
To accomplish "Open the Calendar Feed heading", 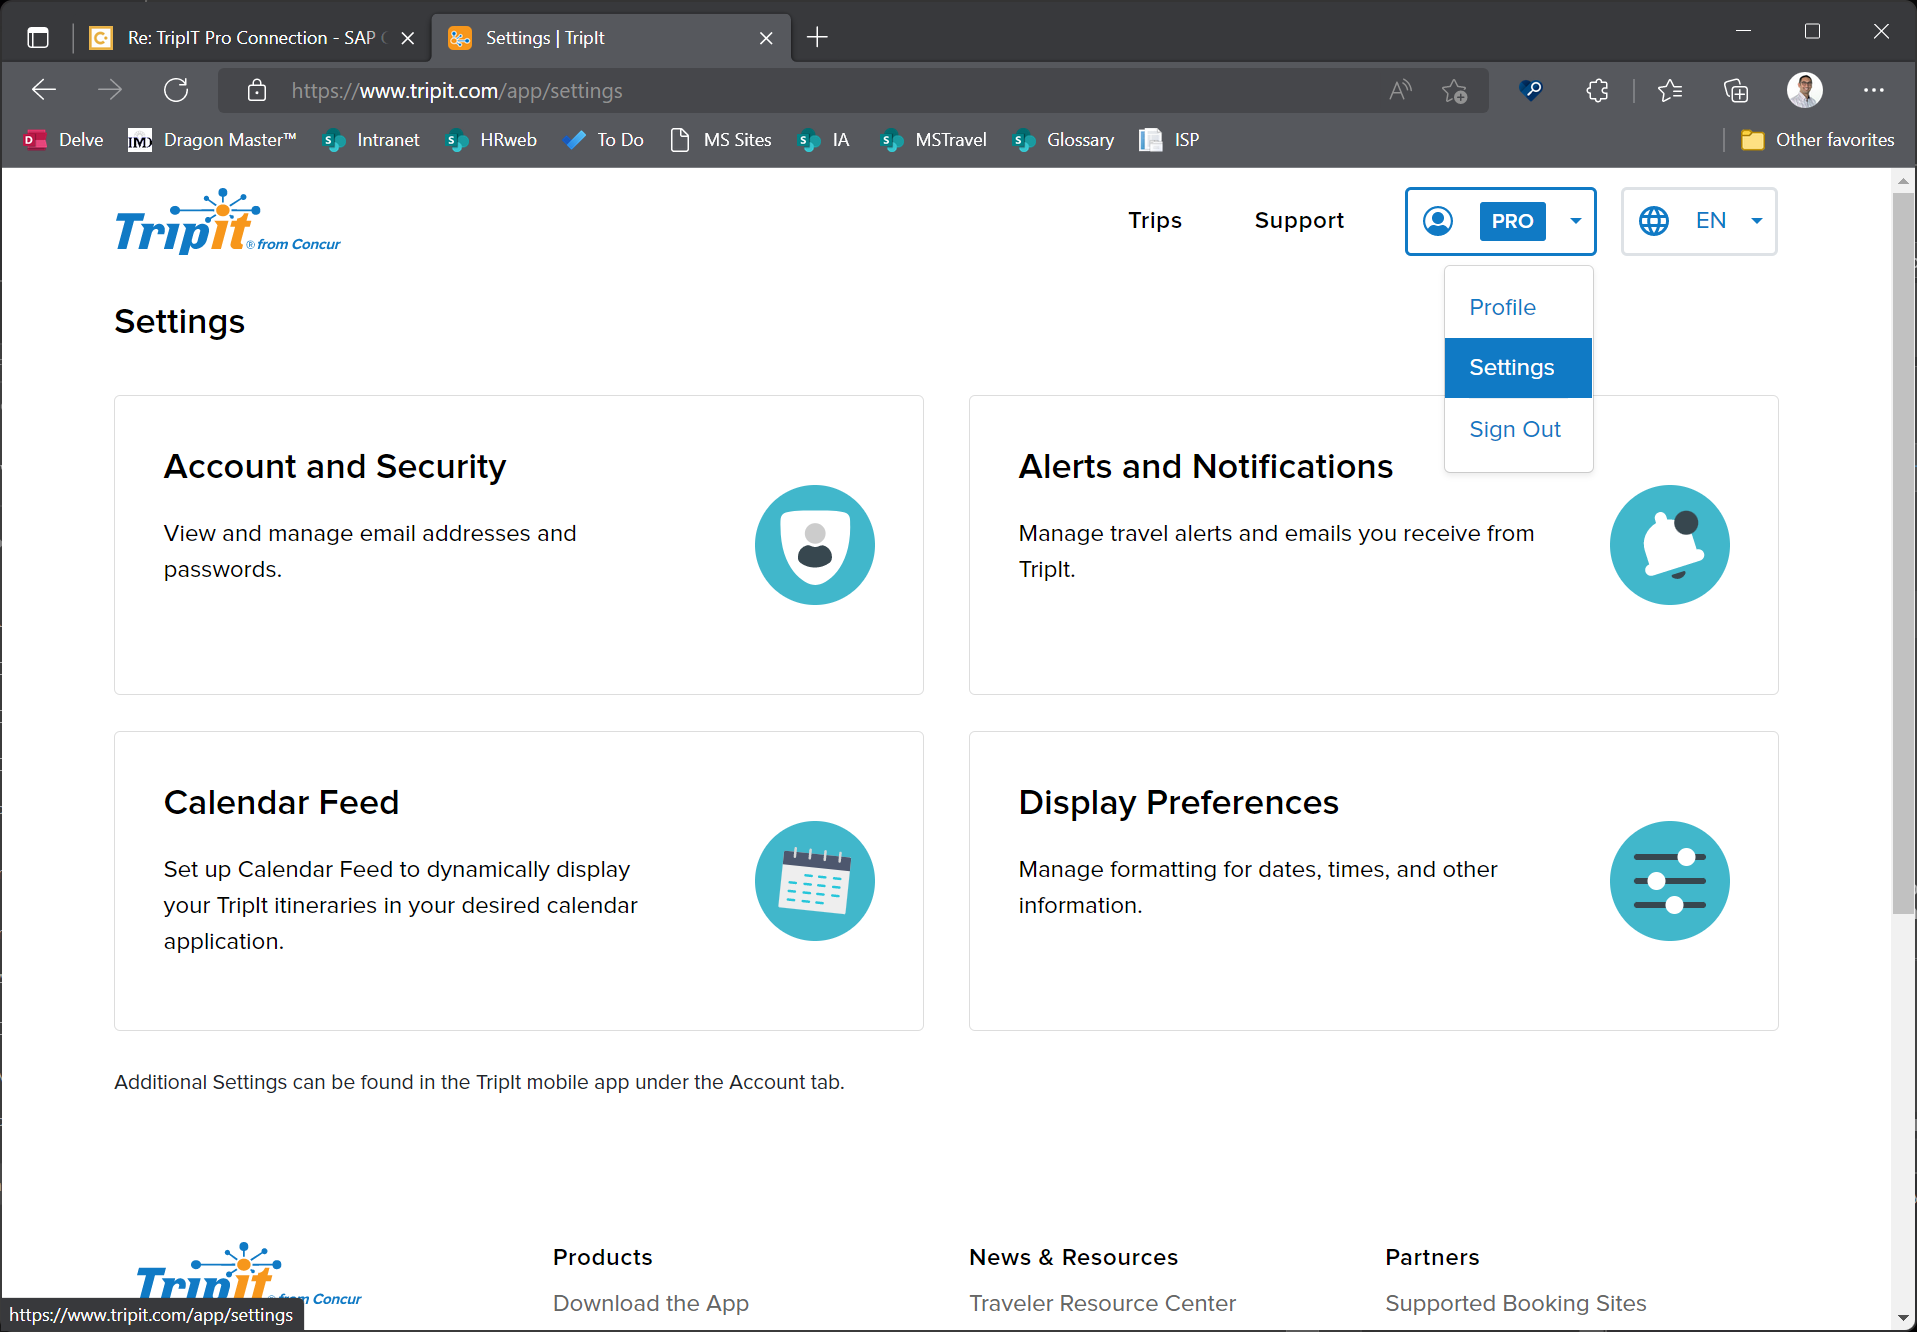I will tap(281, 802).
